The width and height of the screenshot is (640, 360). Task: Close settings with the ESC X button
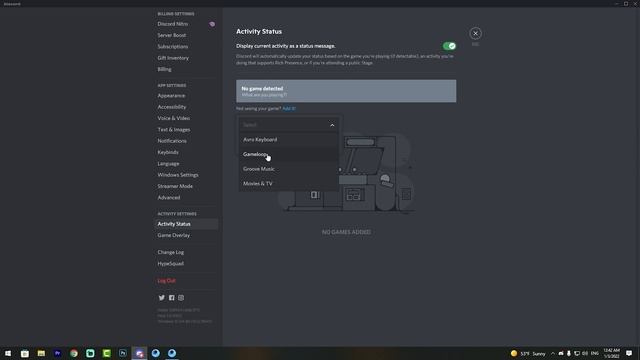coord(475,33)
